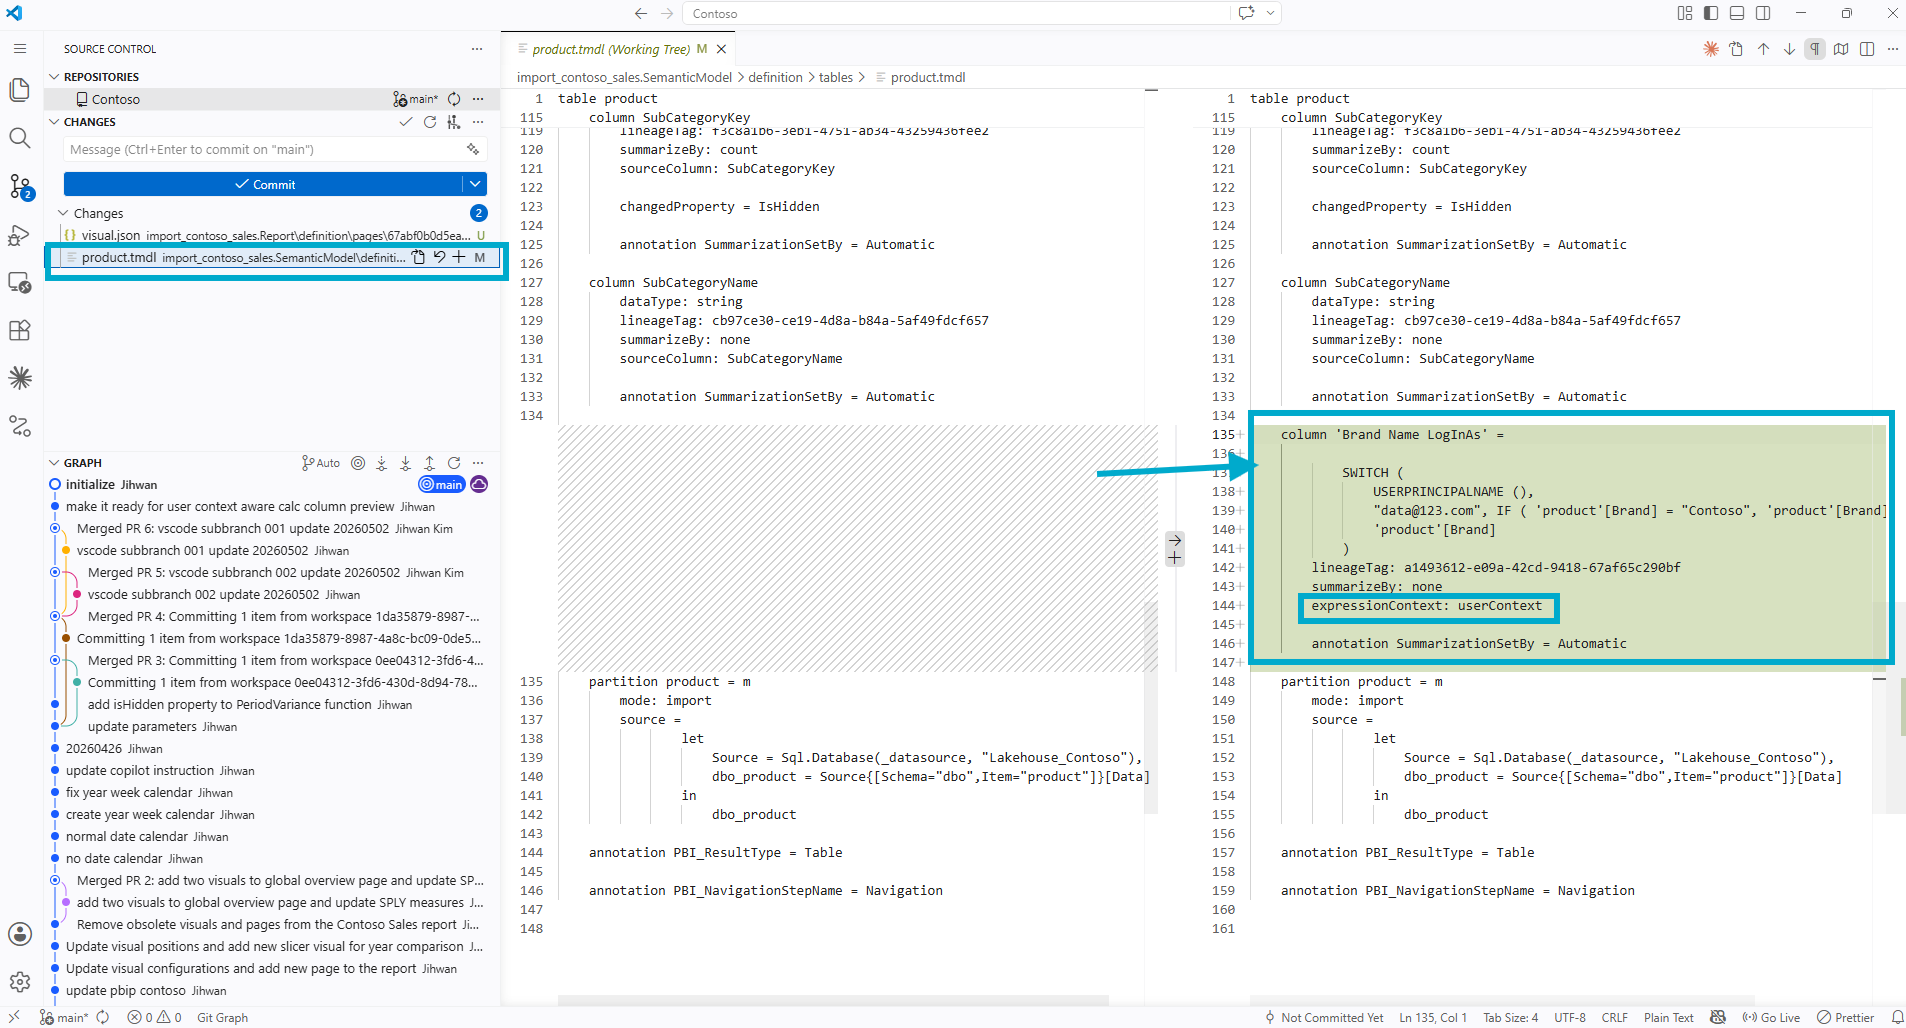Image resolution: width=1906 pixels, height=1028 pixels.
Task: Collapse the CHANGES section header
Action: coord(55,122)
